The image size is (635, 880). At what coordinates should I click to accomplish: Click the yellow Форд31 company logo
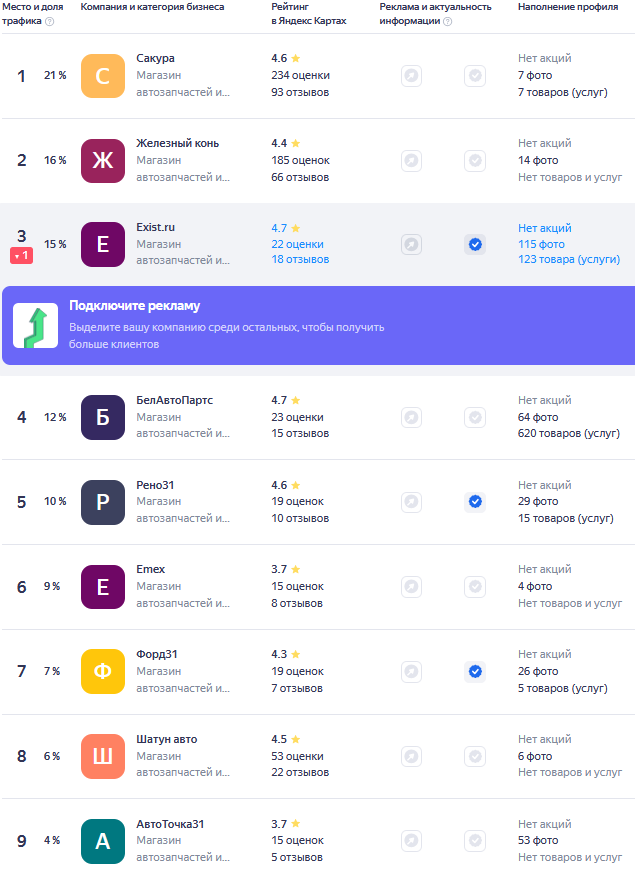click(103, 671)
